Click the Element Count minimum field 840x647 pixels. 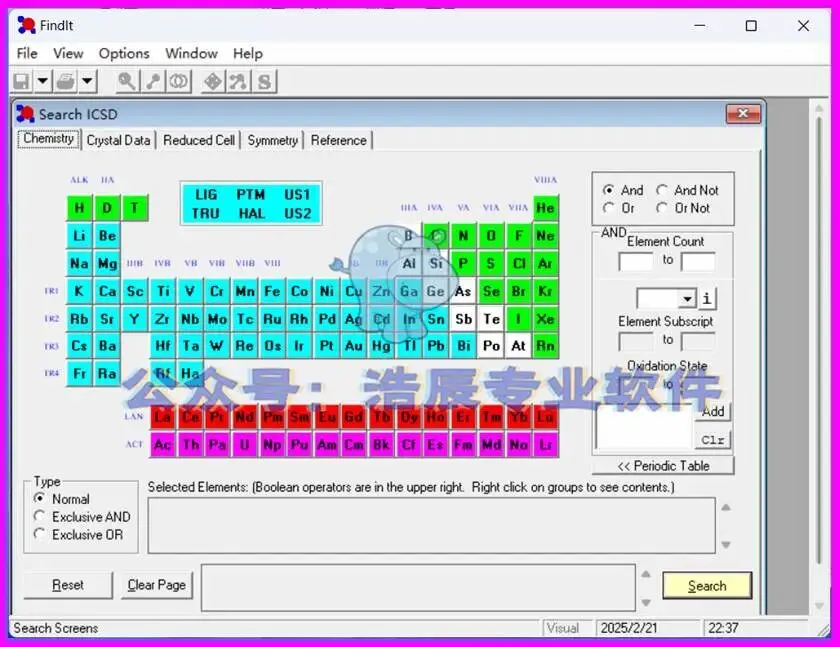[x=635, y=262]
